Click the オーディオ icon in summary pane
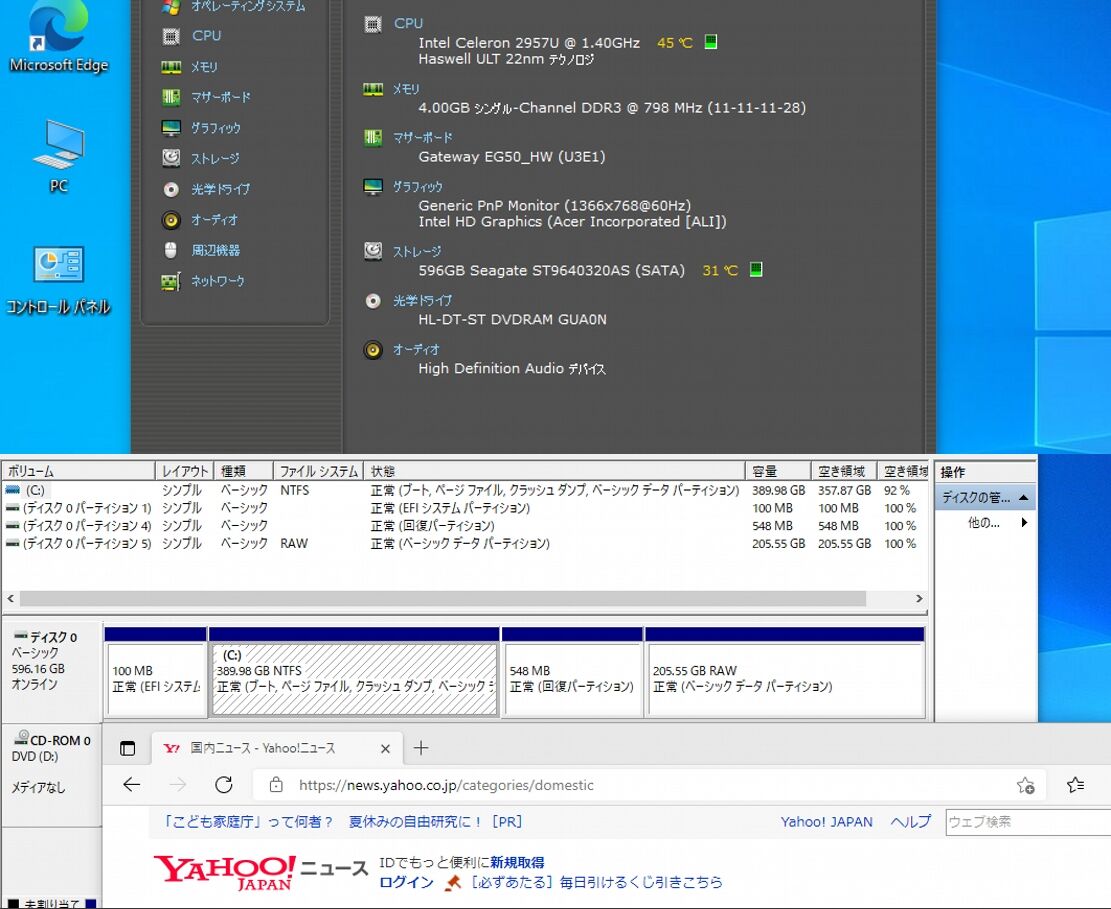This screenshot has height=909, width=1111. [373, 349]
